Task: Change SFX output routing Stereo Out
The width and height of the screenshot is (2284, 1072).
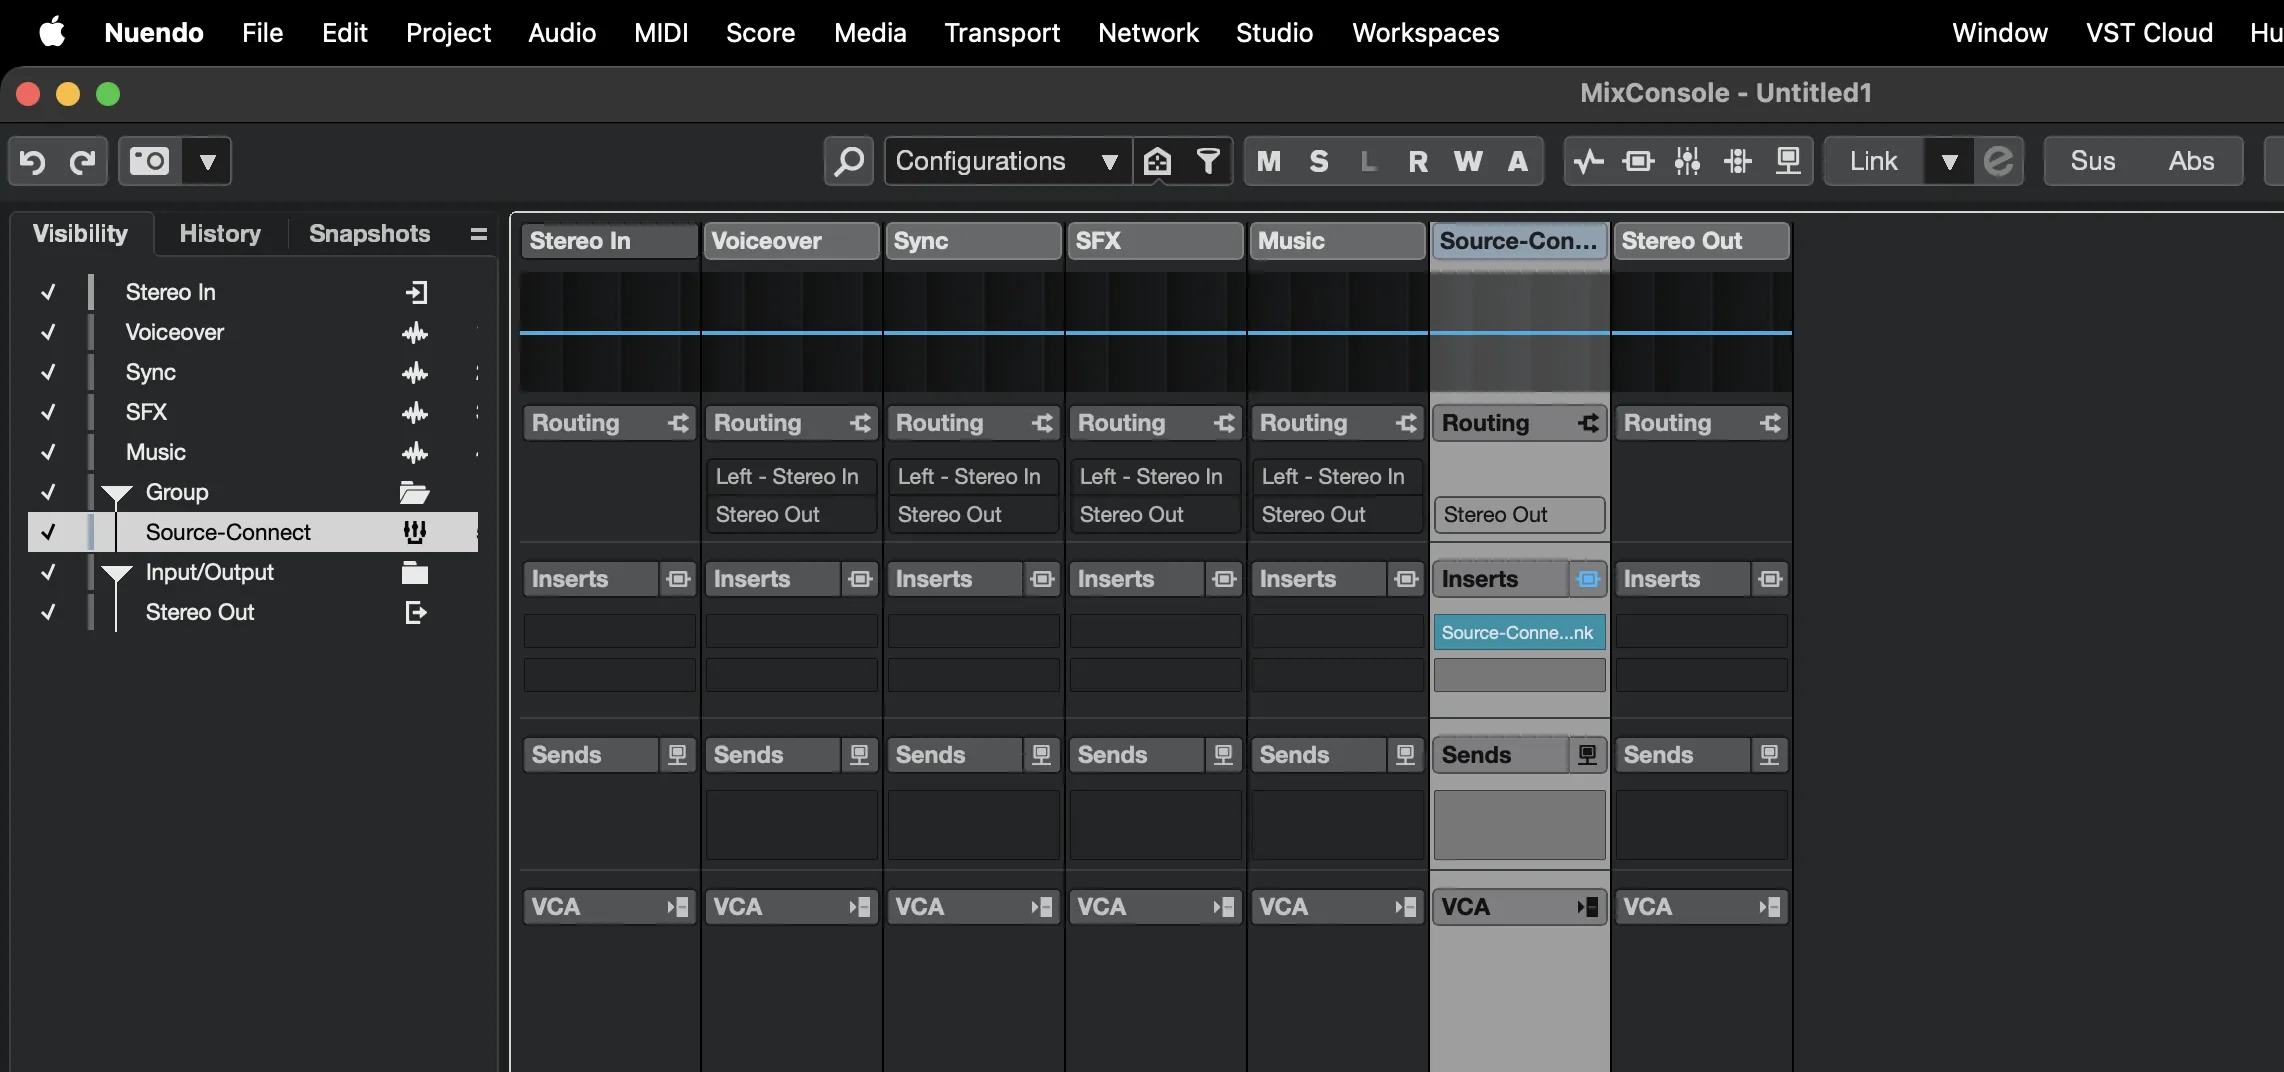Action: click(1155, 515)
